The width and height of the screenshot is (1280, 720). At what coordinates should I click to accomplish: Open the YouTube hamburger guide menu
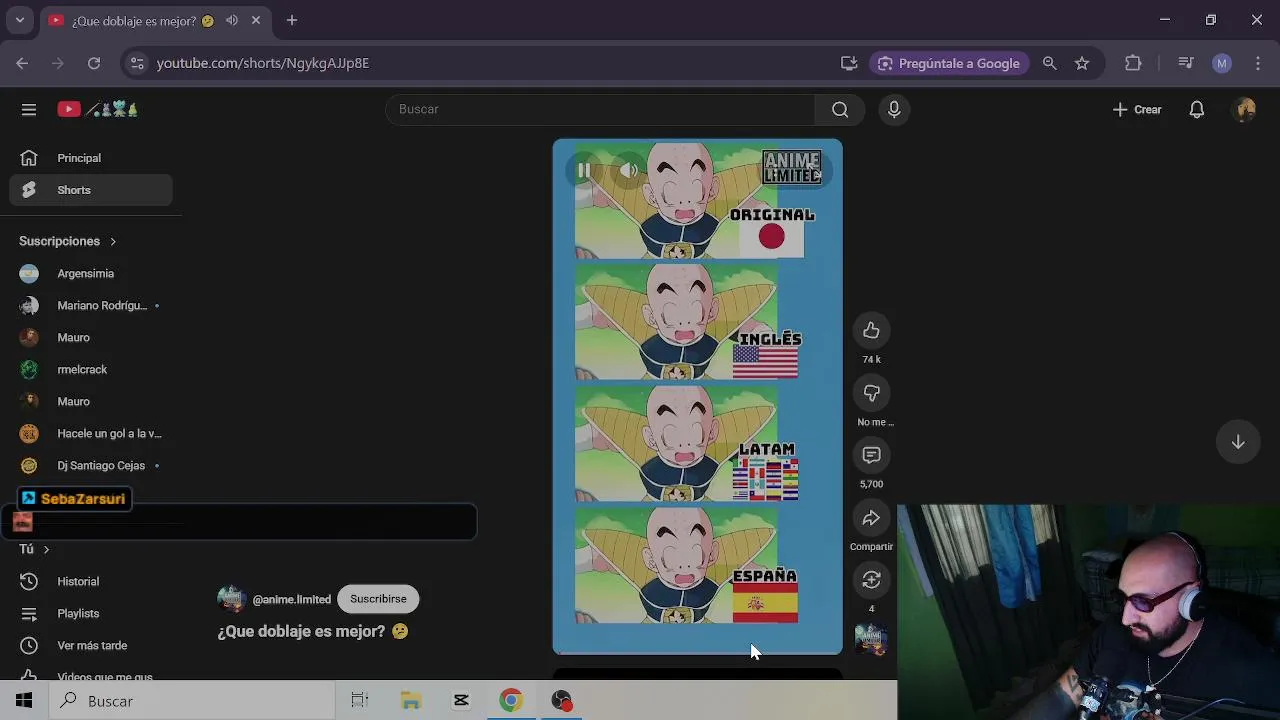click(29, 109)
